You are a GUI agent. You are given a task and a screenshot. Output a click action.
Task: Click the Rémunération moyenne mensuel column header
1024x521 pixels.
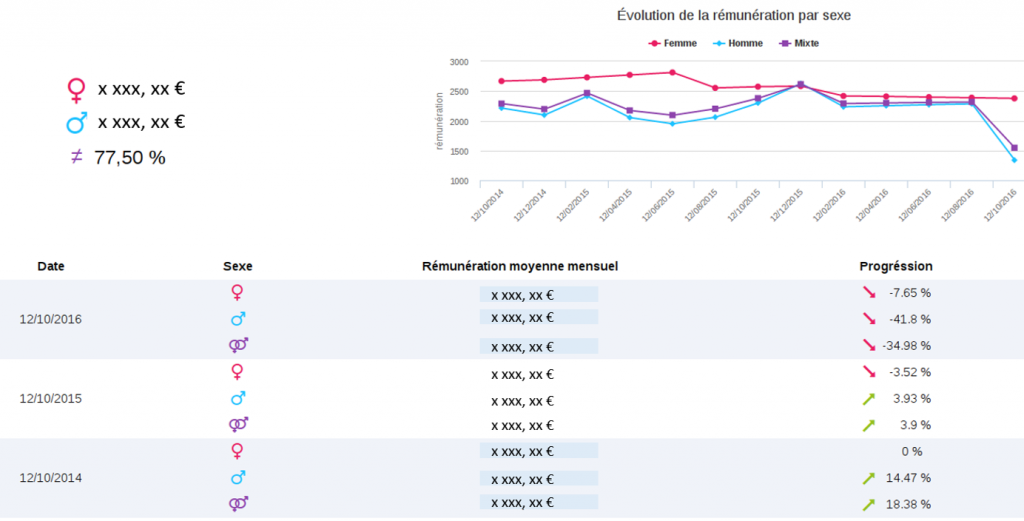coord(520,267)
